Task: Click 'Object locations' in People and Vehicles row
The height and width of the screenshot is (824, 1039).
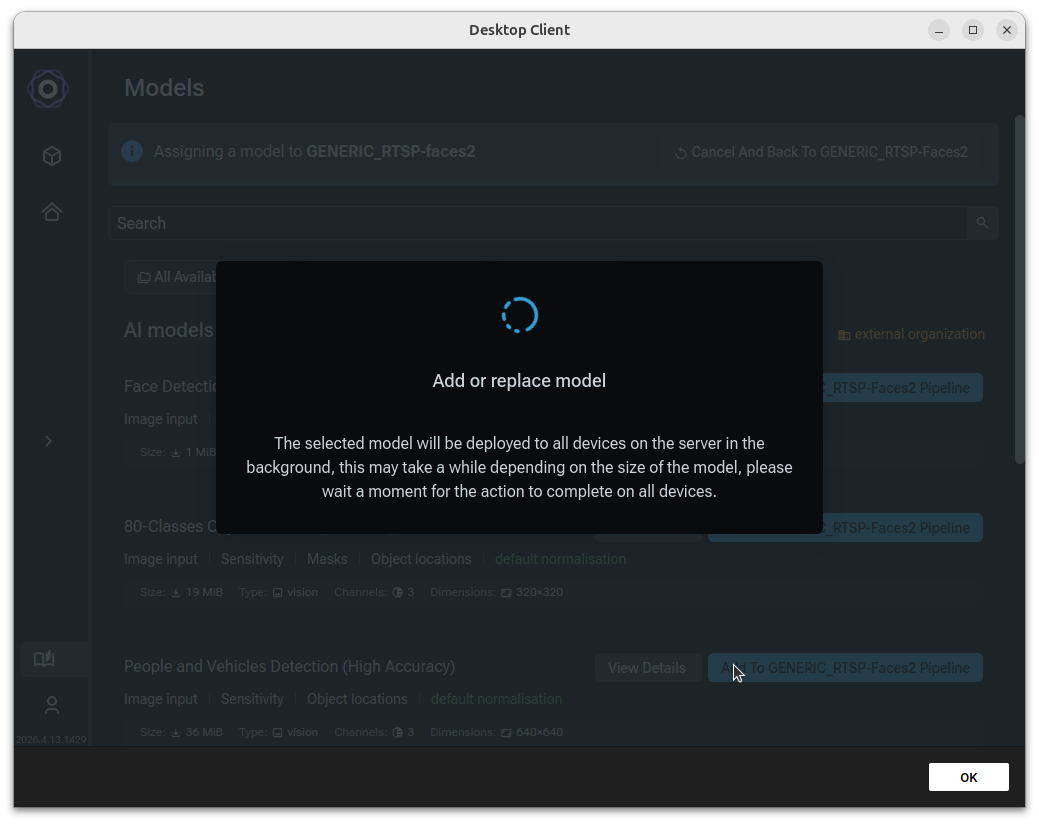Action: point(357,699)
